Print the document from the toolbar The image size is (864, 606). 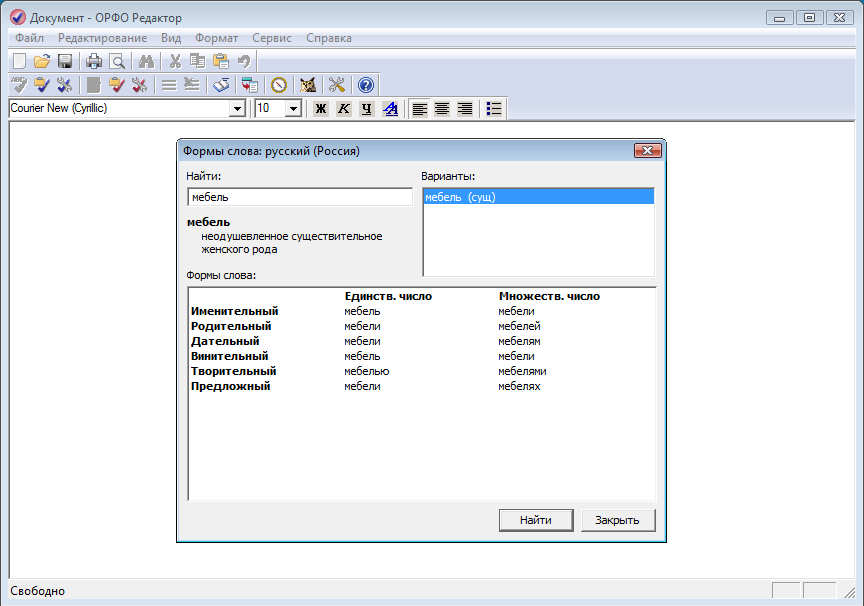94,61
